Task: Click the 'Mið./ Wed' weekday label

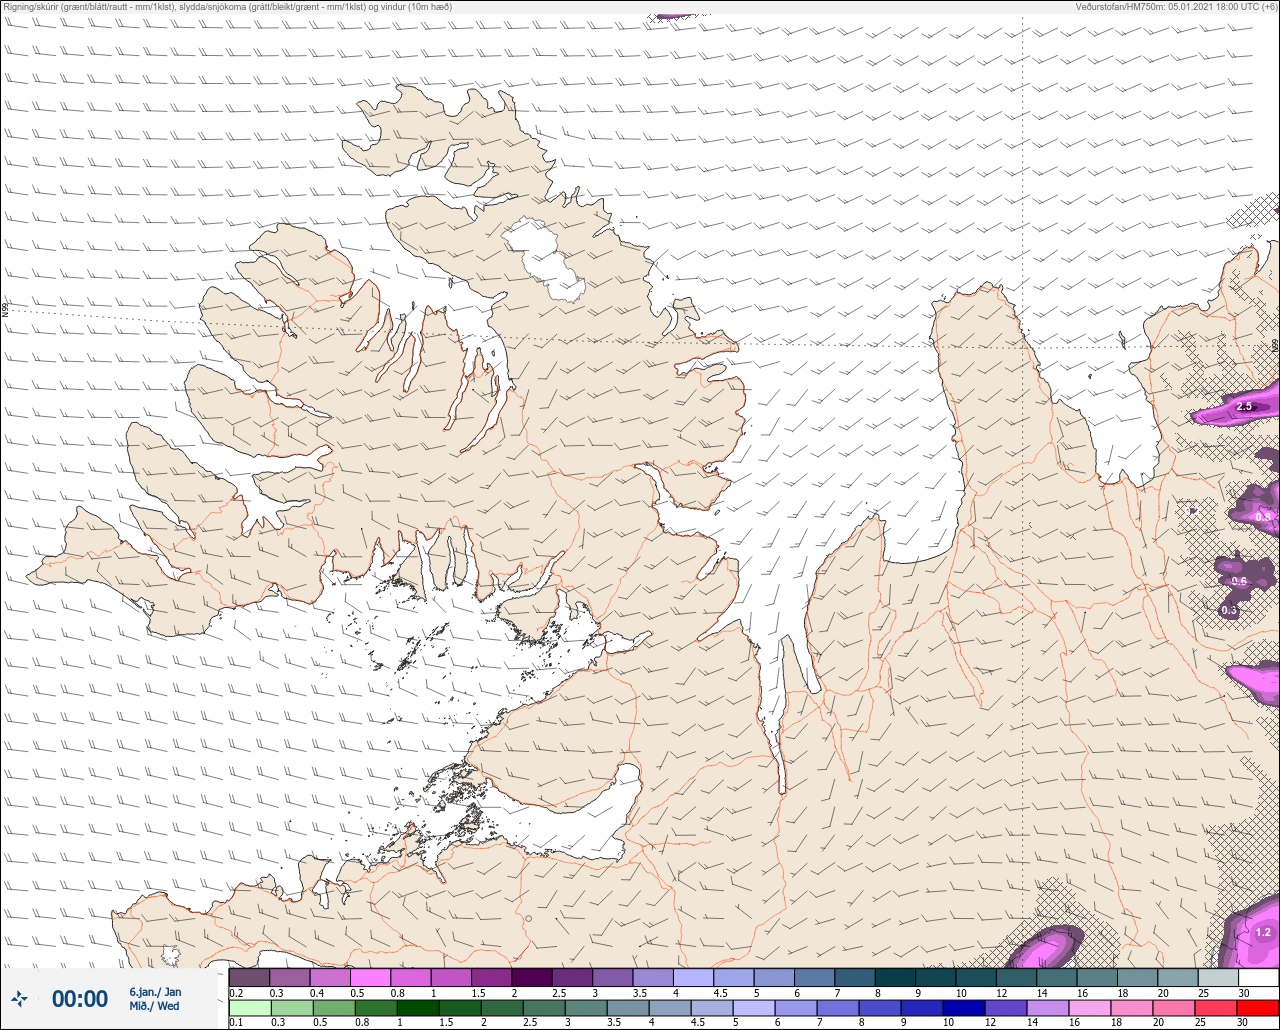Action: pyautogui.click(x=155, y=1006)
